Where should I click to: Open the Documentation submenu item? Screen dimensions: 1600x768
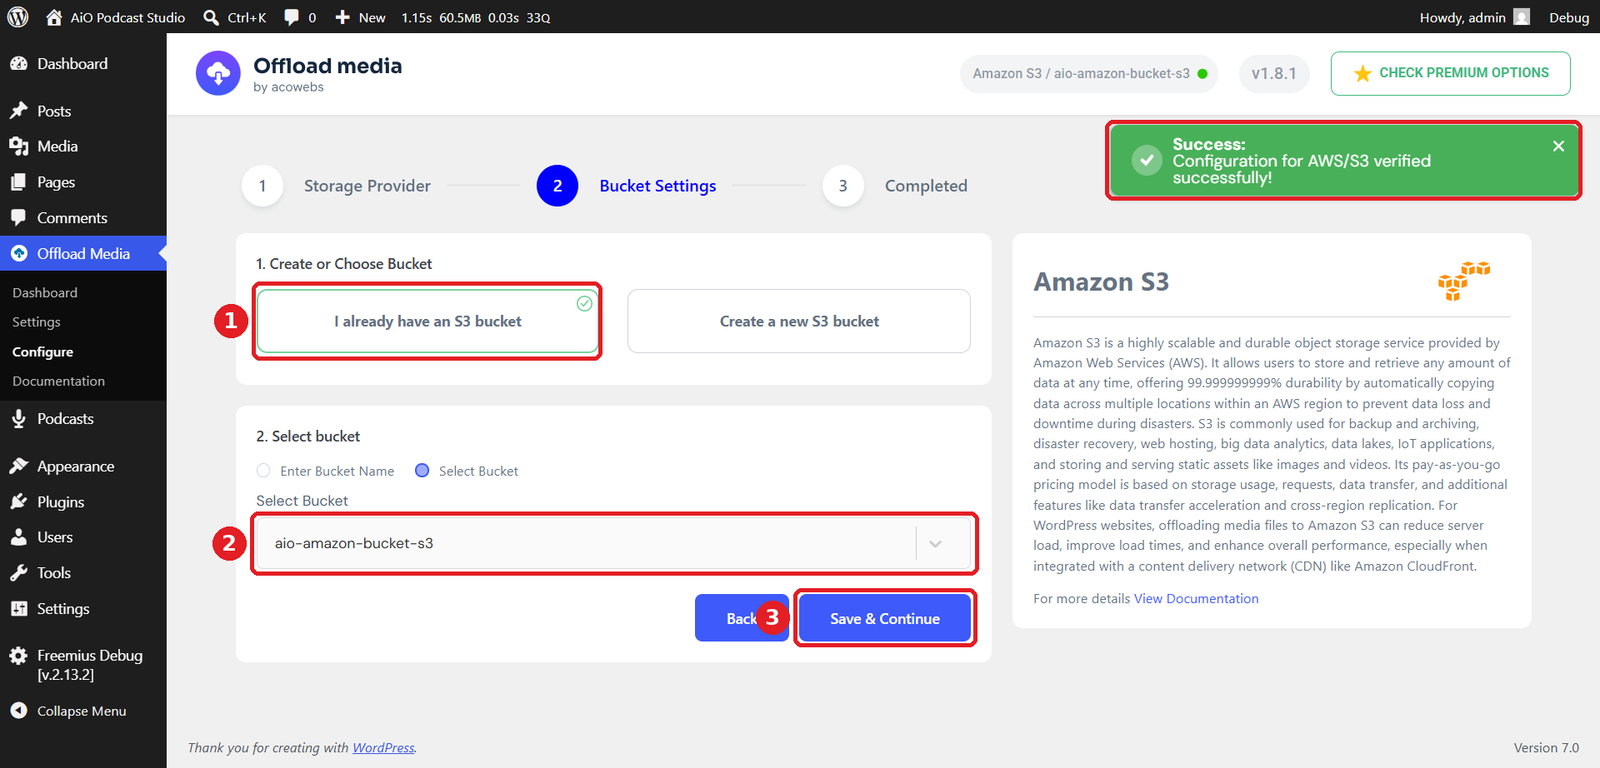[59, 381]
